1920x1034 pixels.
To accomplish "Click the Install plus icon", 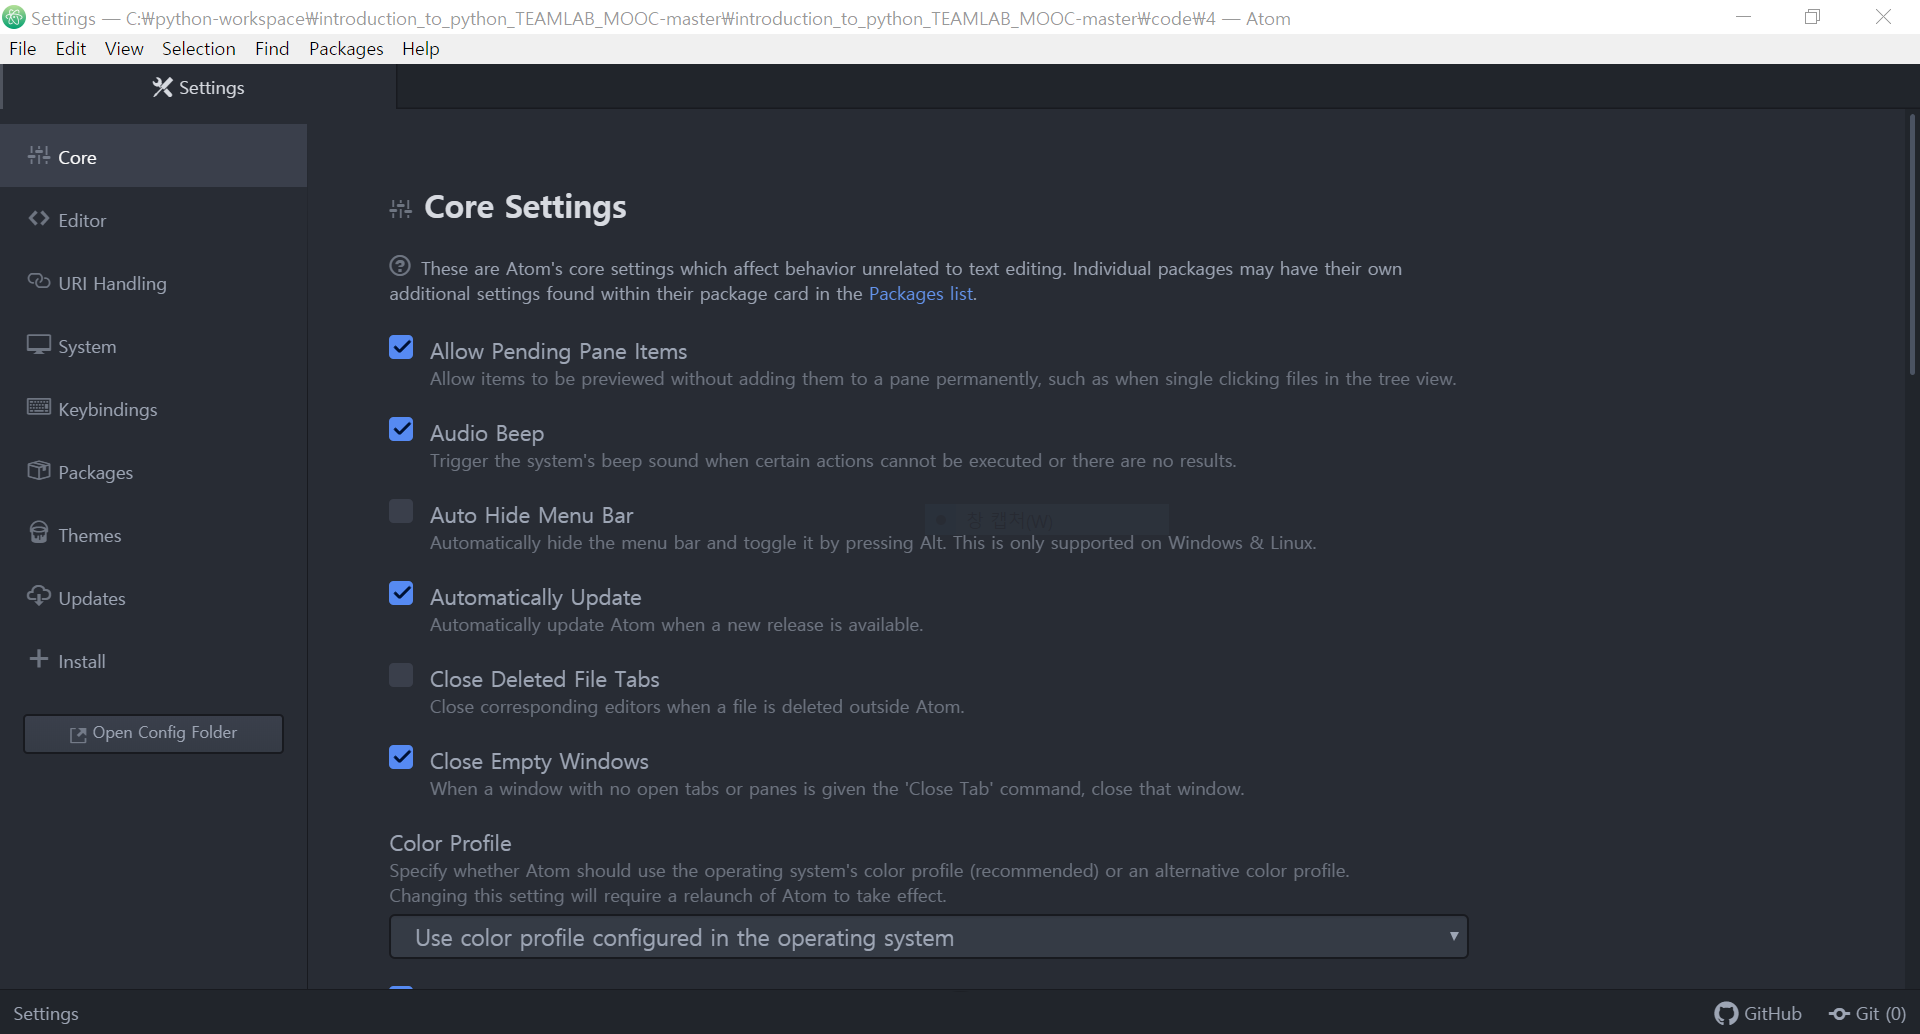I will click(39, 659).
